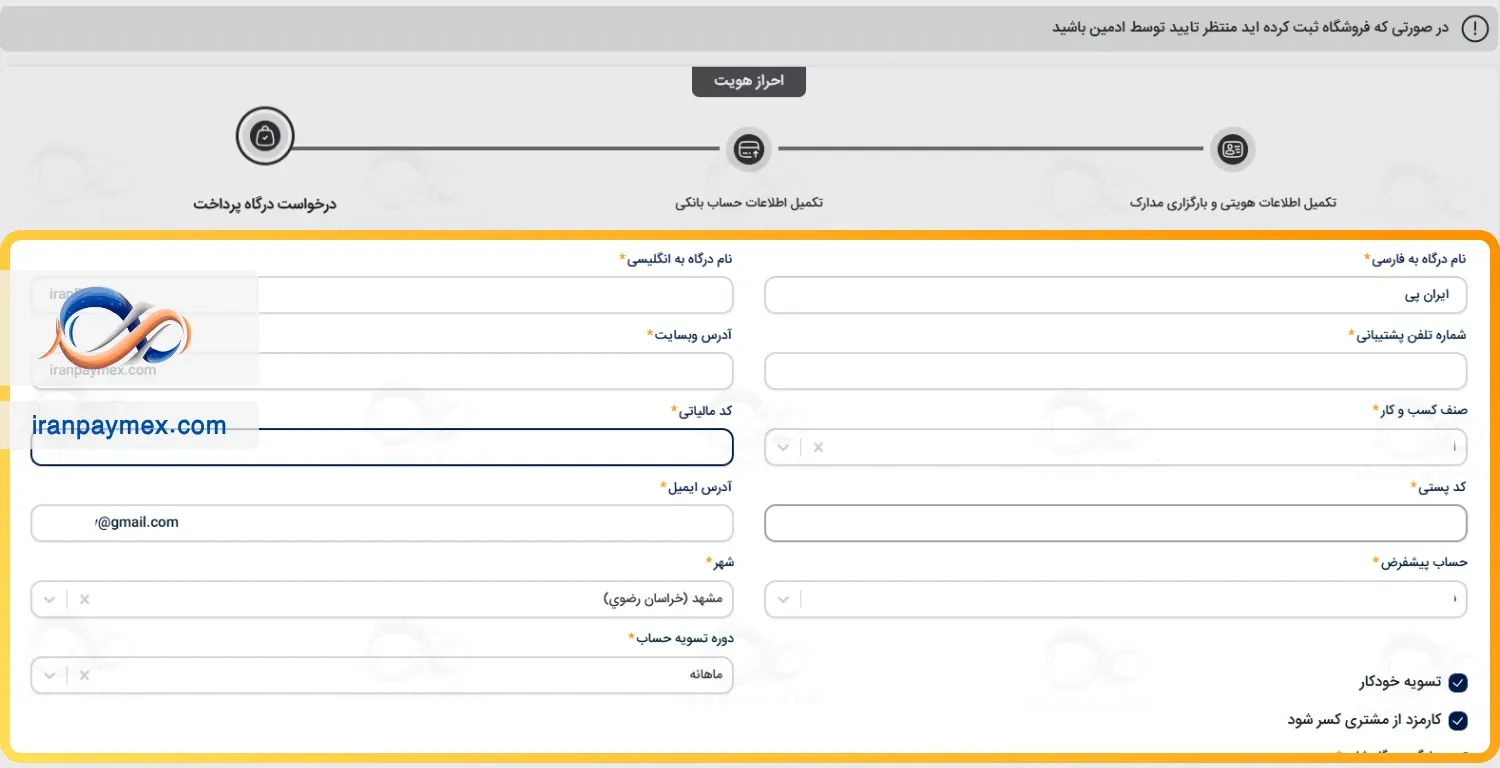Click the warning info icon in top banner

click(x=1475, y=29)
